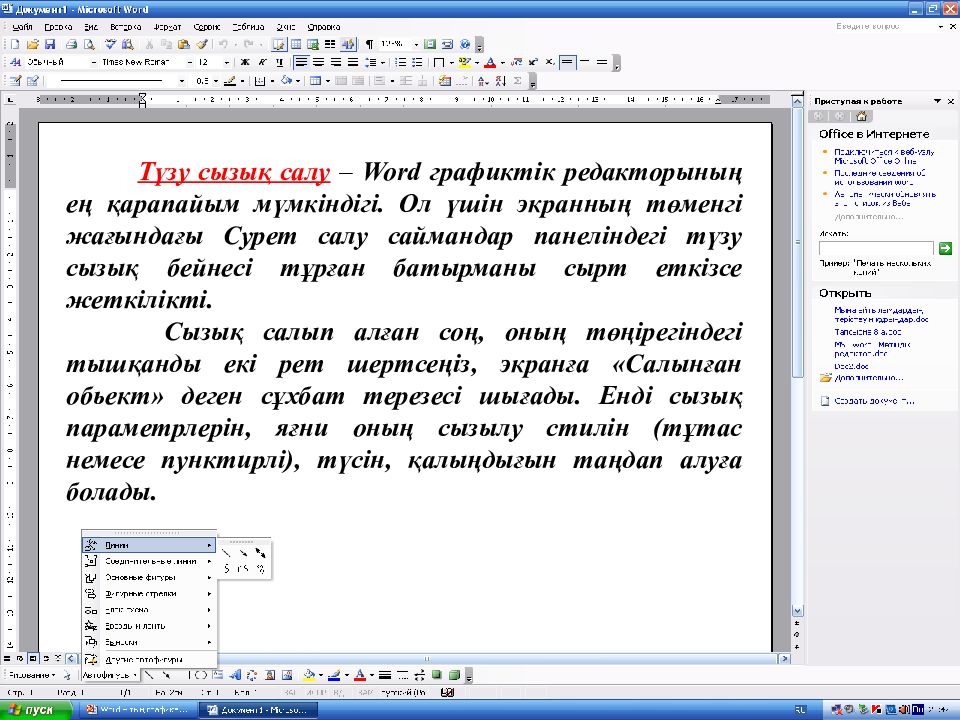Toggle Underline formatting (Ч)
960x720 pixels.
pos(279,62)
